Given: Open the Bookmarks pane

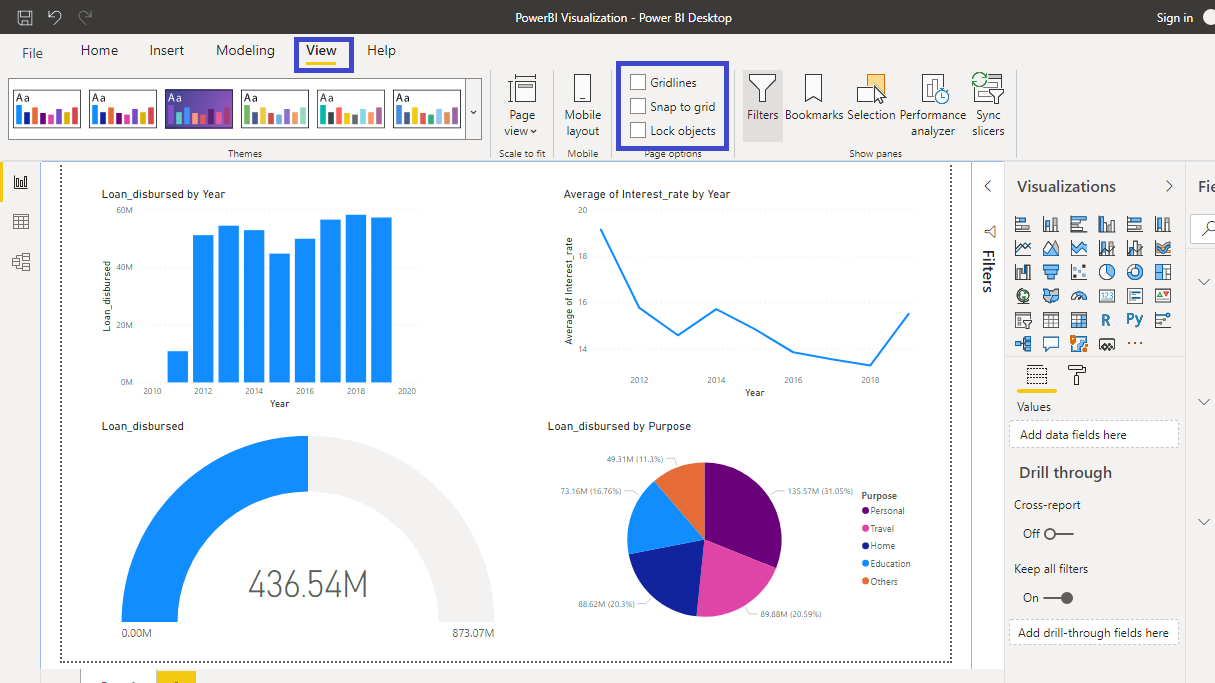Looking at the screenshot, I should coord(813,99).
